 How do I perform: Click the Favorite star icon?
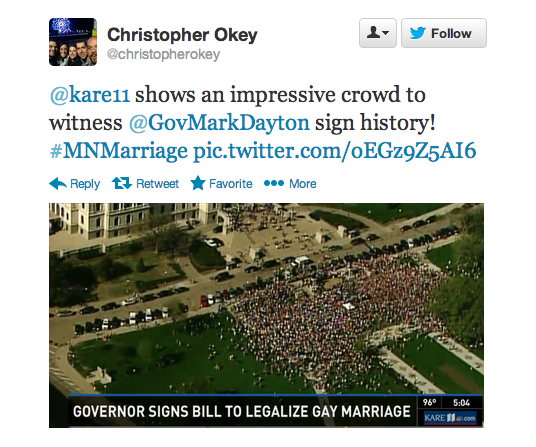(x=198, y=183)
